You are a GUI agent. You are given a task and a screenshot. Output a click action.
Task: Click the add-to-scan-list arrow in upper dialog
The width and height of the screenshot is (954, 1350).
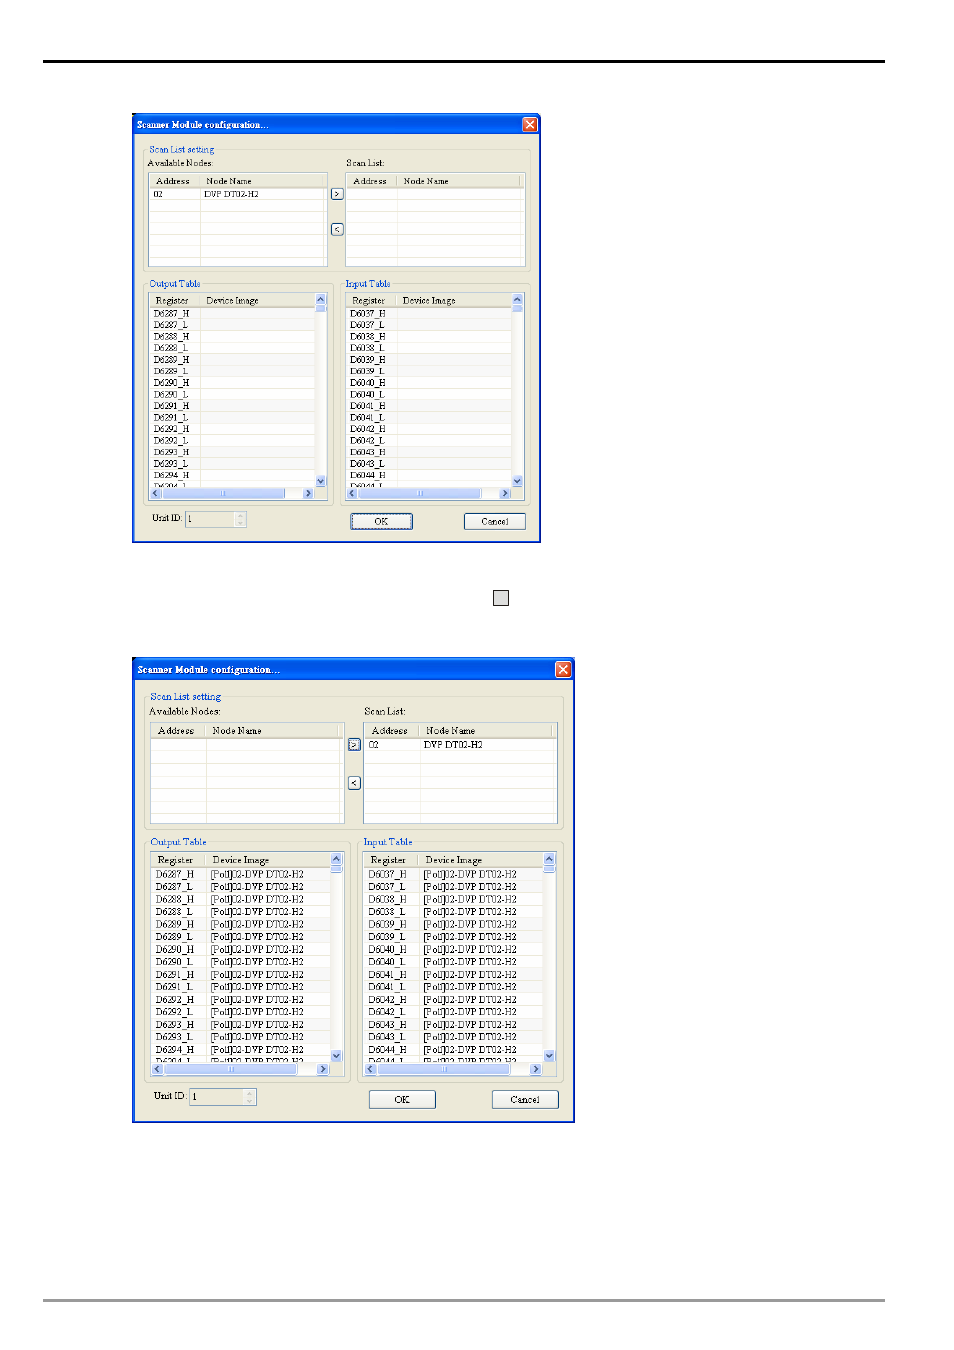pos(337,194)
